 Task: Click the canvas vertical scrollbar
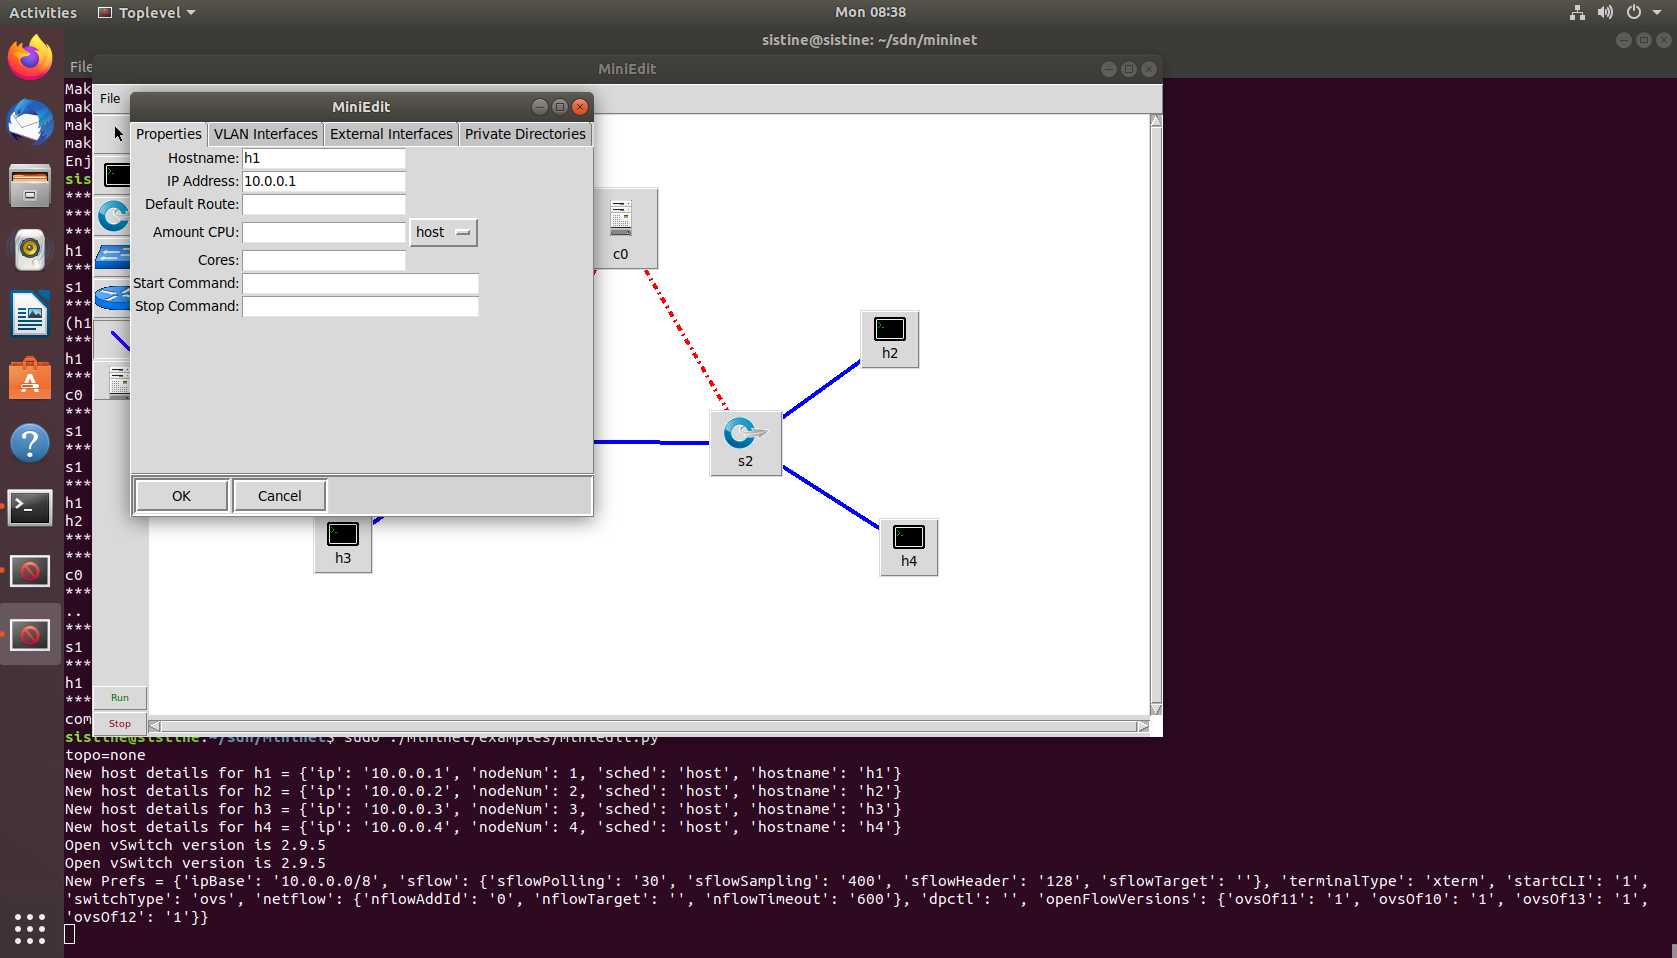(x=1156, y=414)
